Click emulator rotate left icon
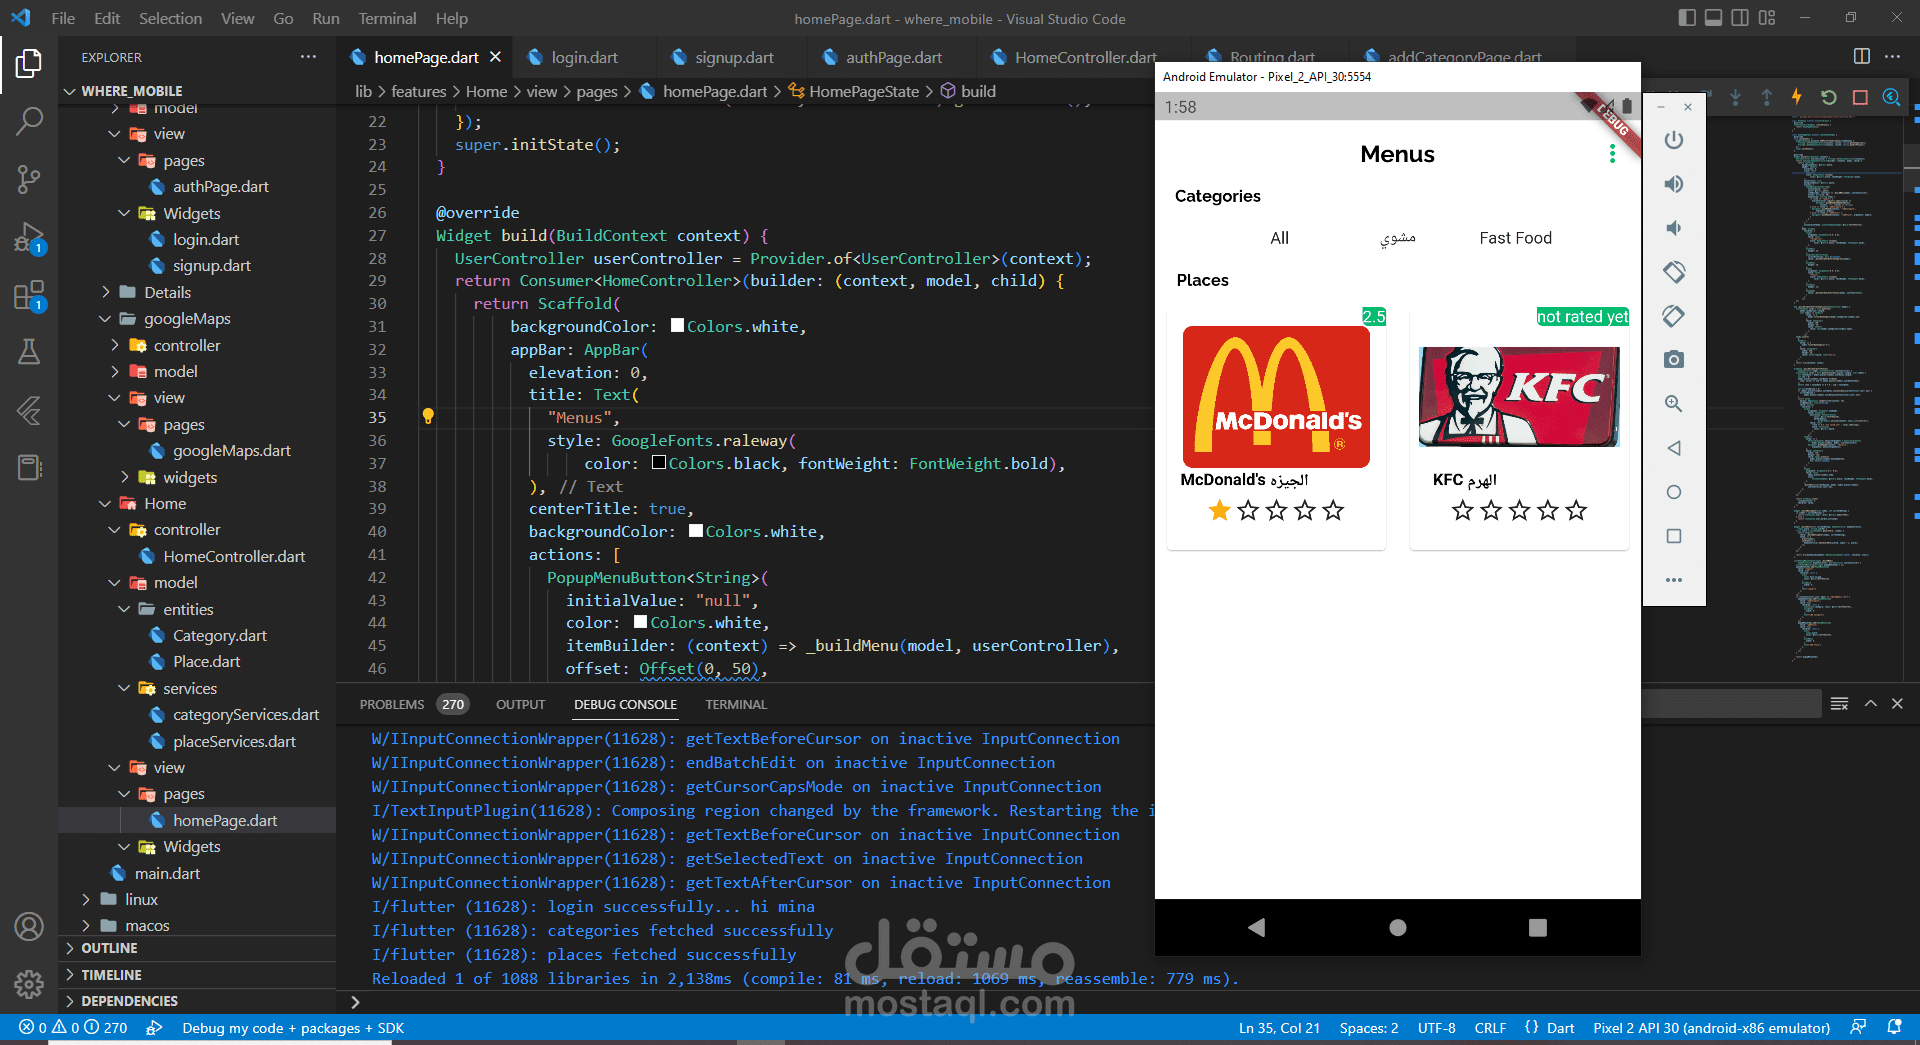This screenshot has width=1920, height=1045. (x=1674, y=272)
